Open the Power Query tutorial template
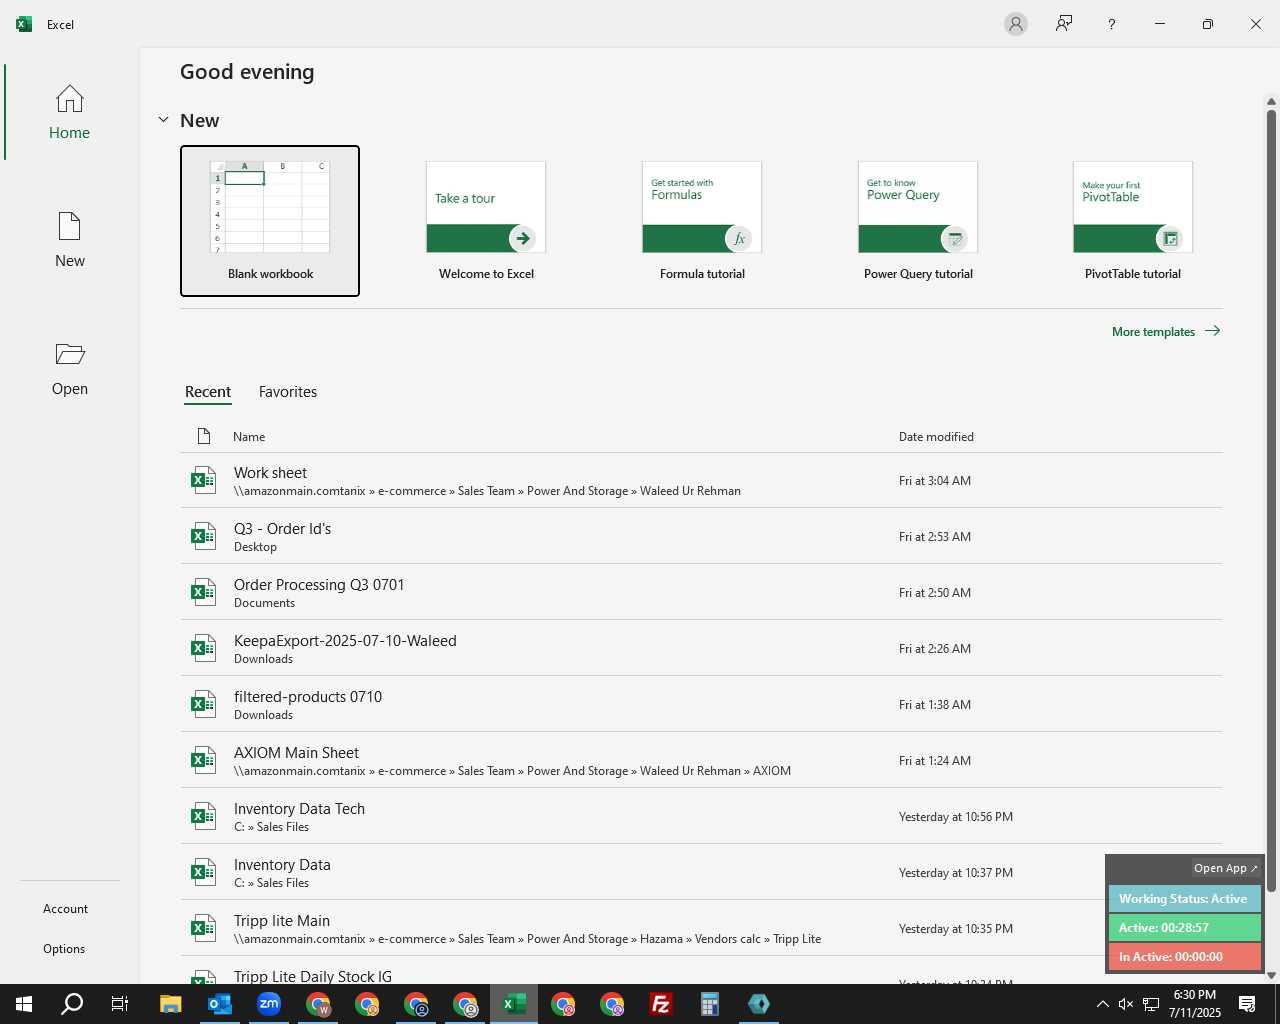 tap(918, 221)
